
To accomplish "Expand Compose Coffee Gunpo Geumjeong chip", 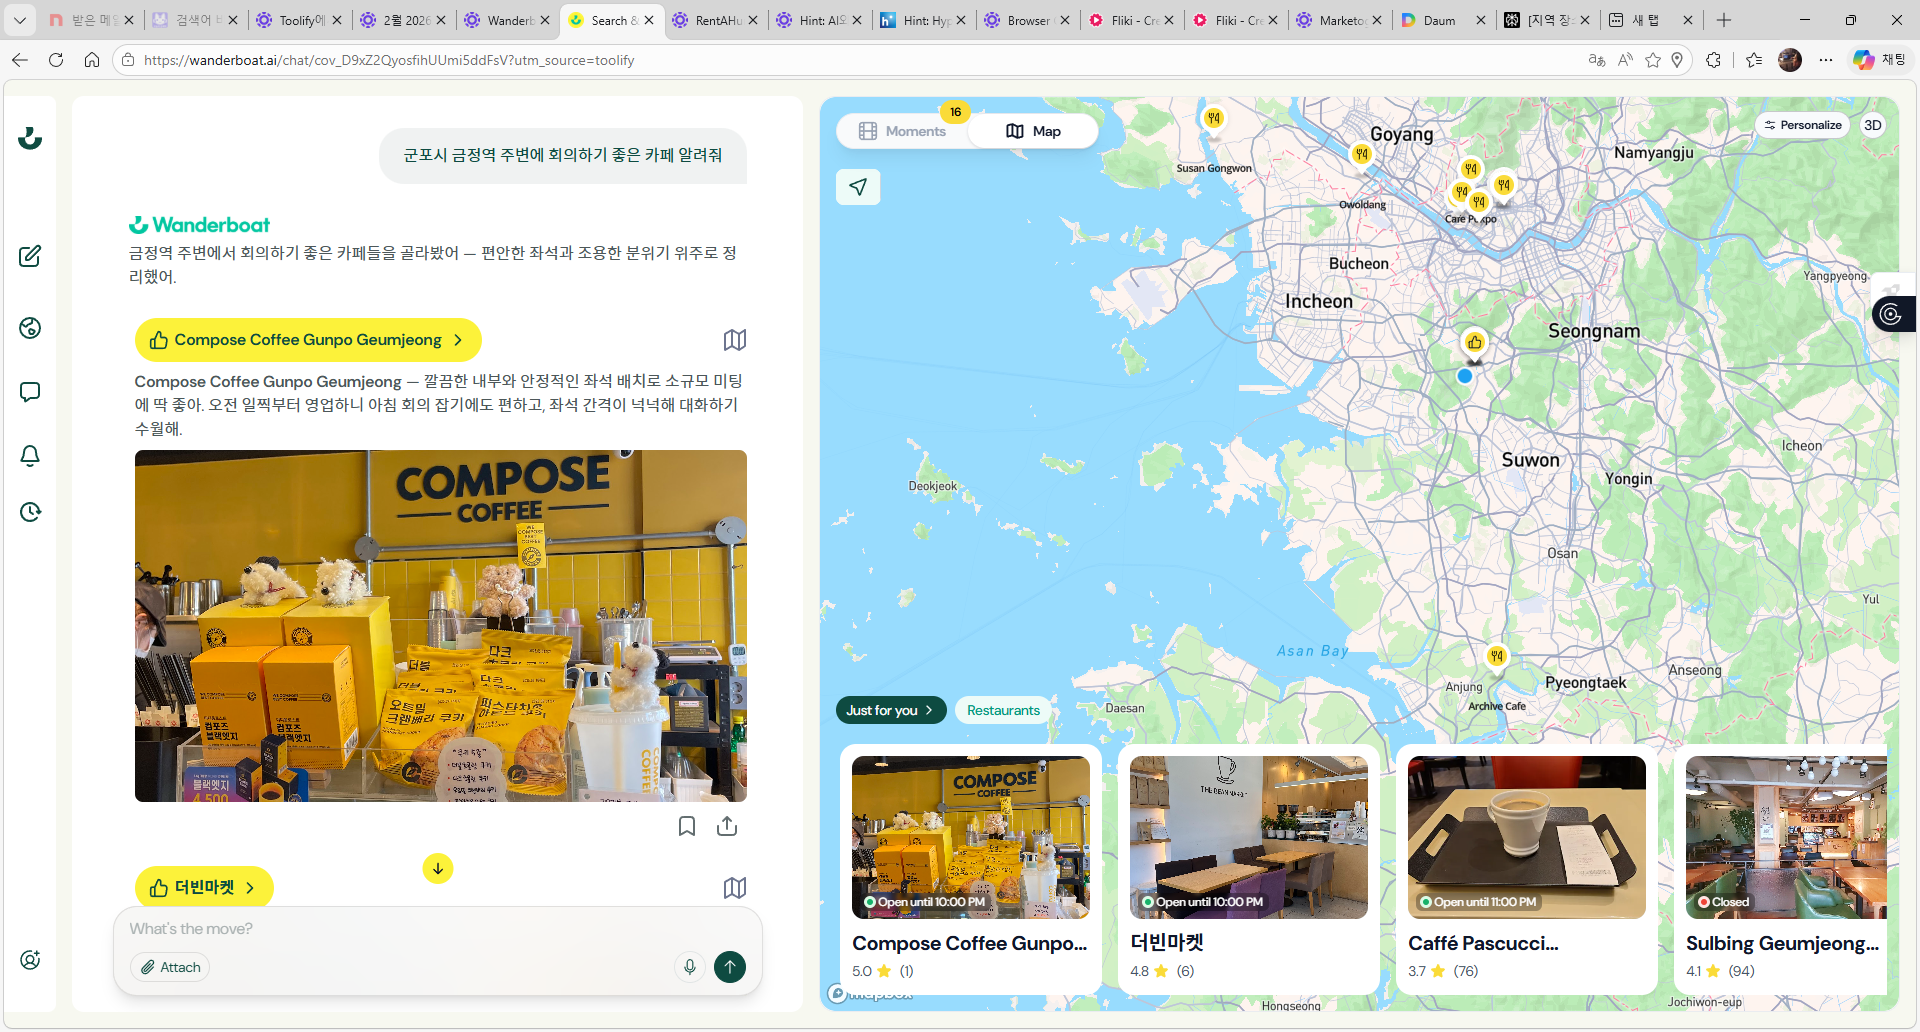I will tap(308, 340).
